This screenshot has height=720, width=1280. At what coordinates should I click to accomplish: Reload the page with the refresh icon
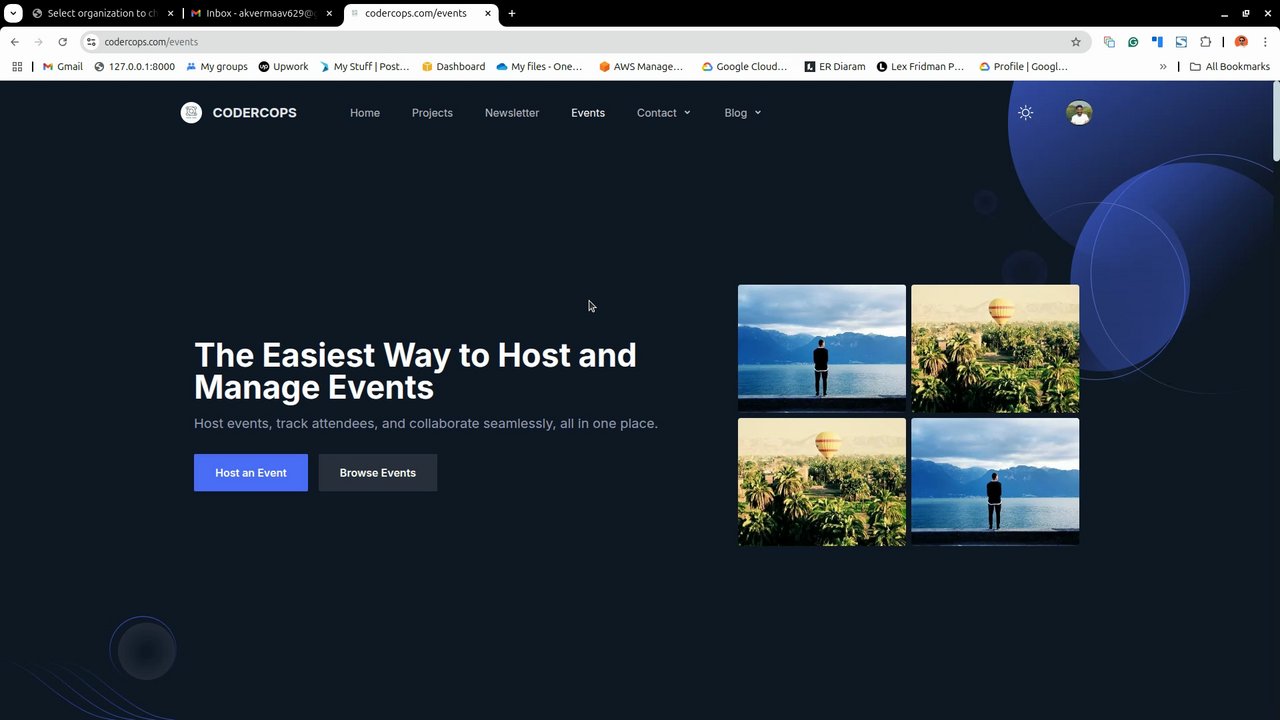(62, 42)
